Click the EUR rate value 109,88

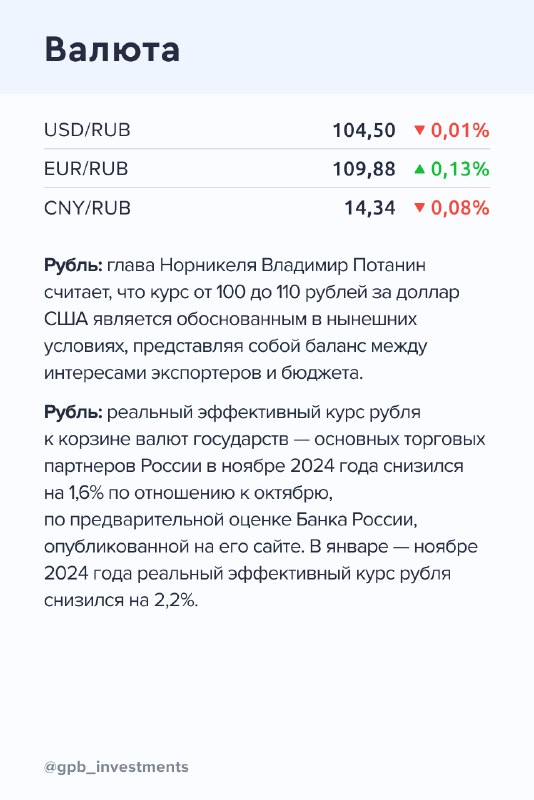pyautogui.click(x=364, y=169)
